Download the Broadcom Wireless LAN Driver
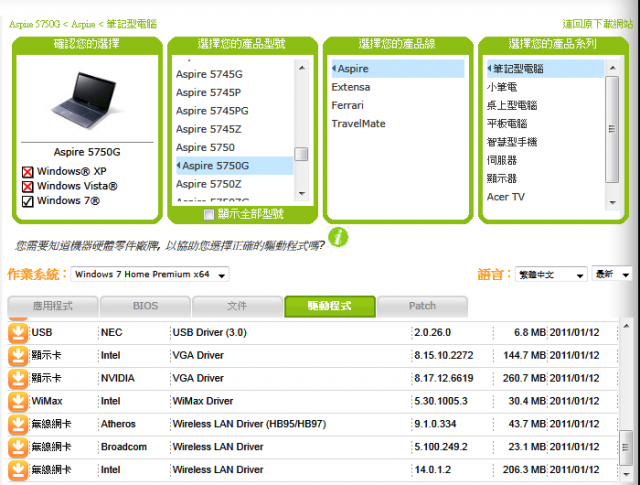640x485 pixels. 18,447
